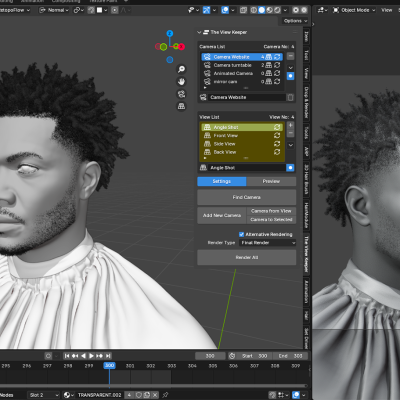Open Normal transform orientation dropdown
Screen dimensions: 400x400
pos(54,10)
